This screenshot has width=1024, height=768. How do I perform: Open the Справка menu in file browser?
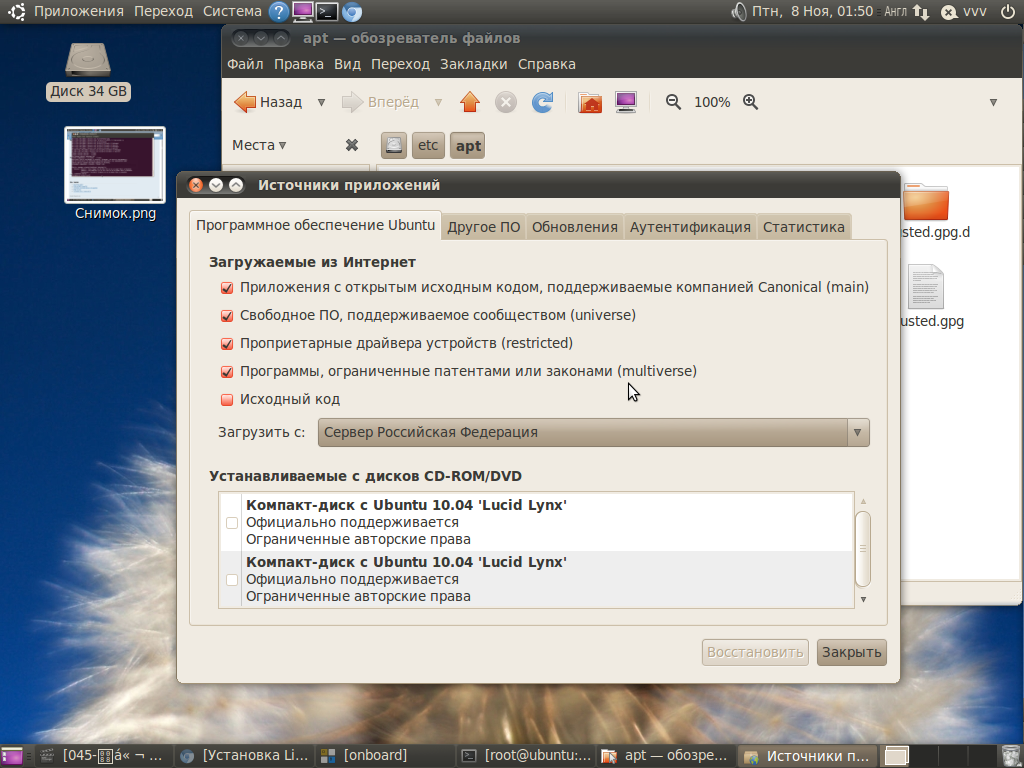pos(547,64)
